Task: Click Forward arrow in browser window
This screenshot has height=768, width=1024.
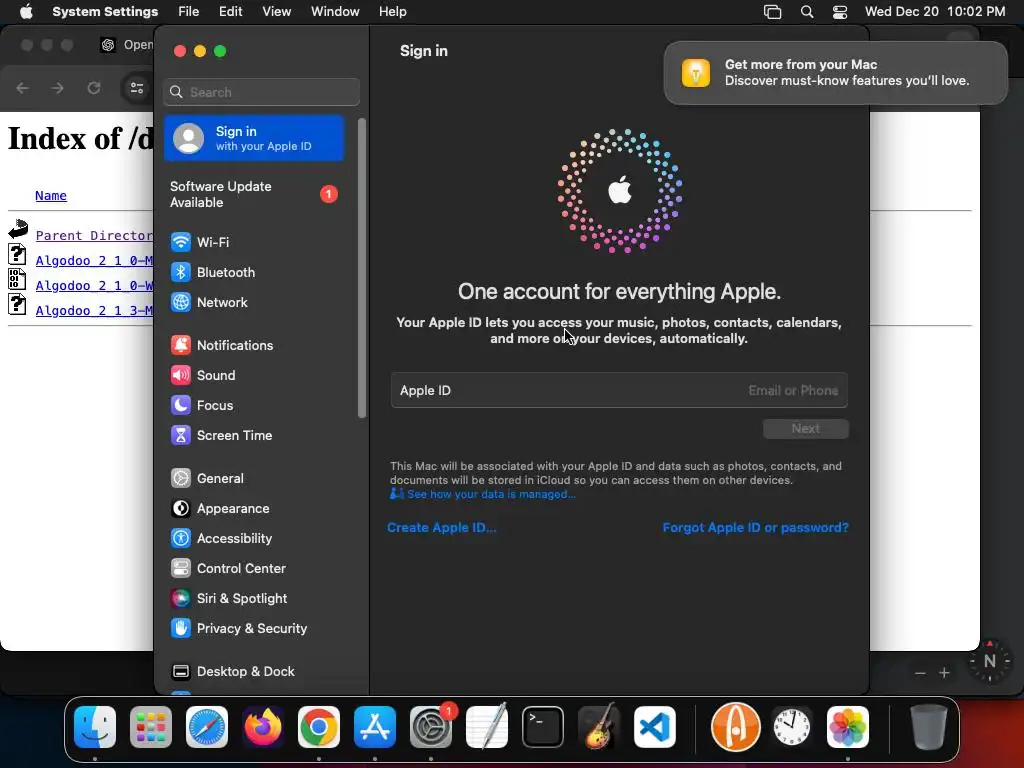Action: pos(58,88)
